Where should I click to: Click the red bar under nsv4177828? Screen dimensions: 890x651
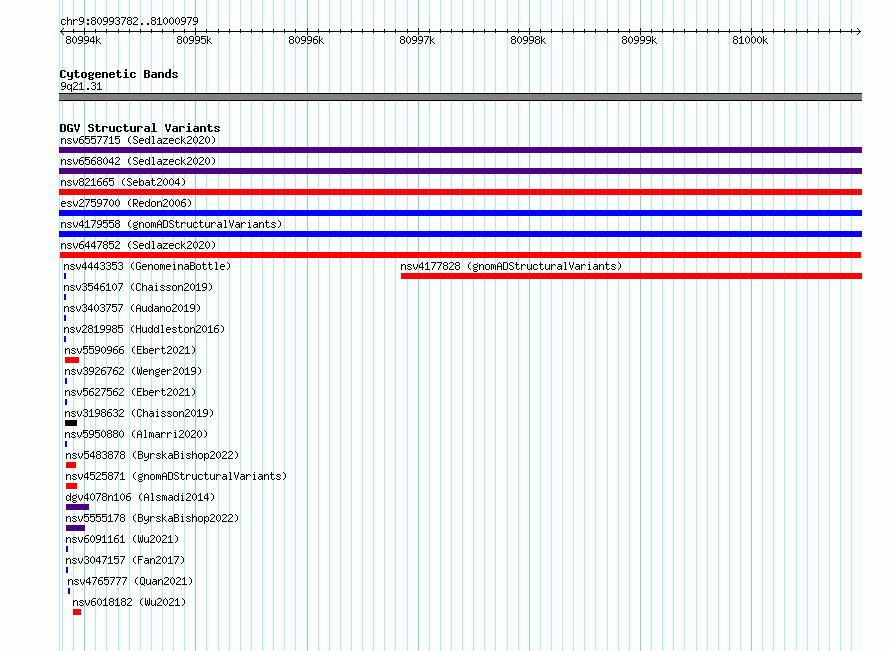pos(631,276)
